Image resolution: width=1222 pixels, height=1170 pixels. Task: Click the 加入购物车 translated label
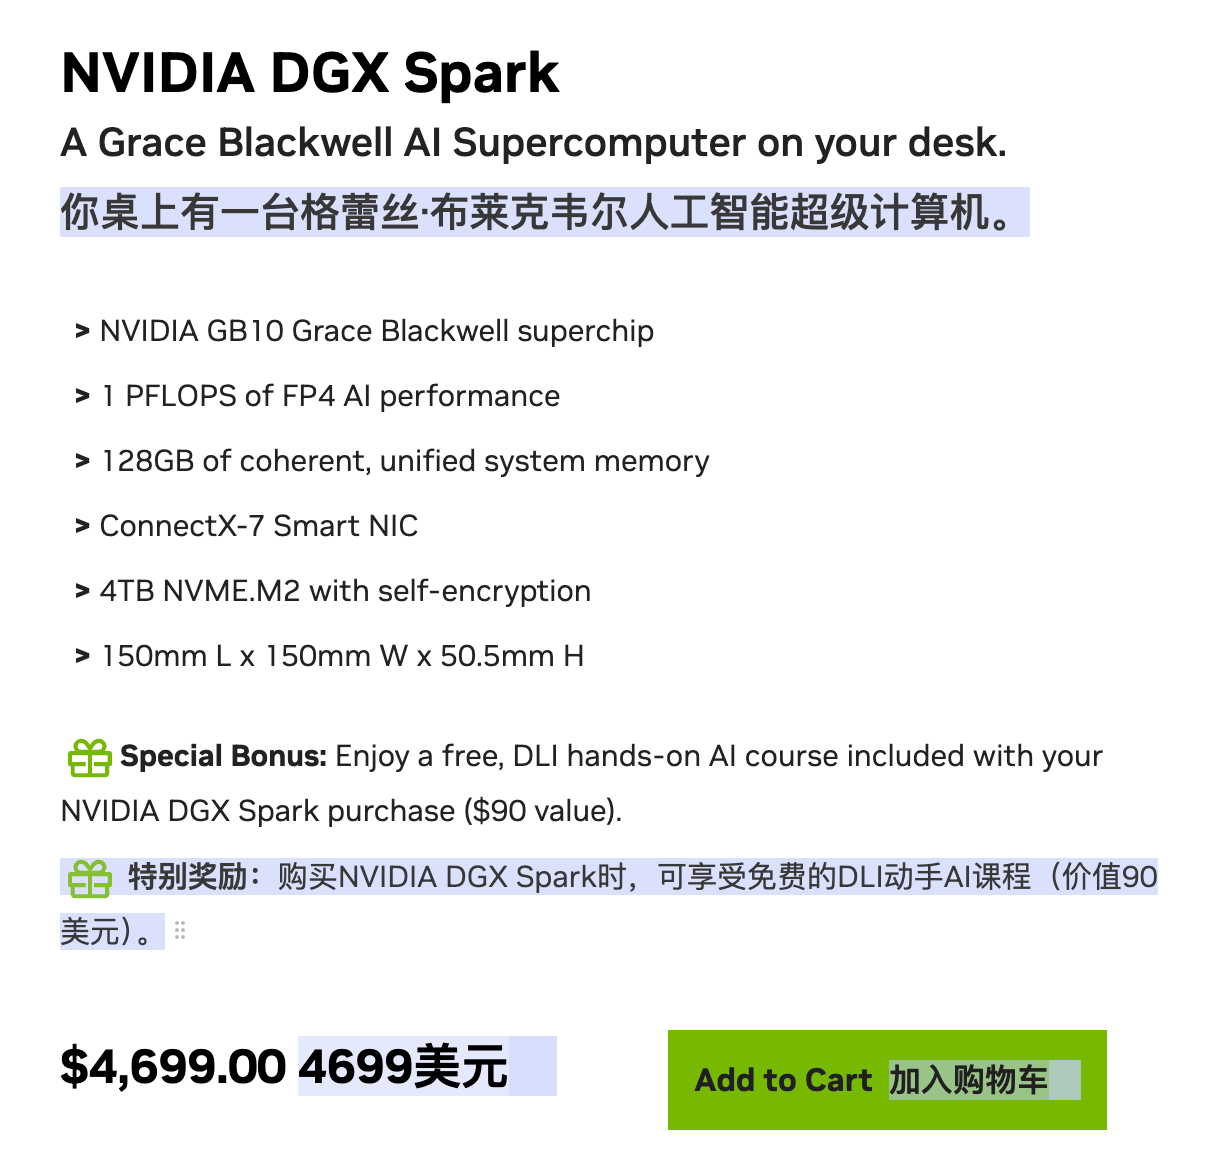pyautogui.click(x=968, y=1080)
